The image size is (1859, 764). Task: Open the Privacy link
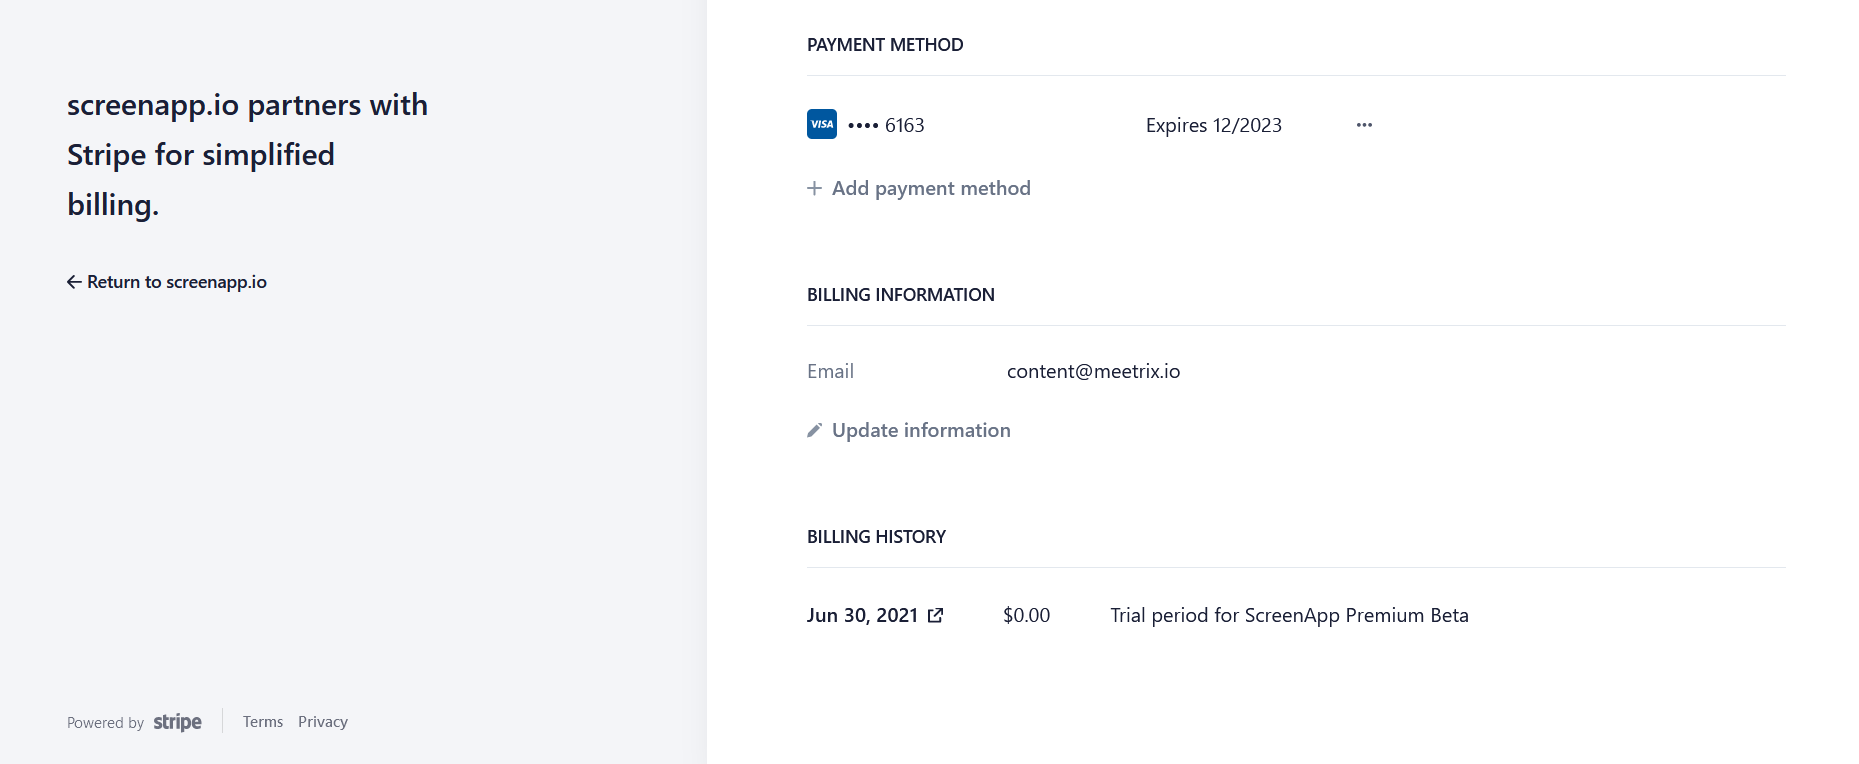tap(323, 722)
